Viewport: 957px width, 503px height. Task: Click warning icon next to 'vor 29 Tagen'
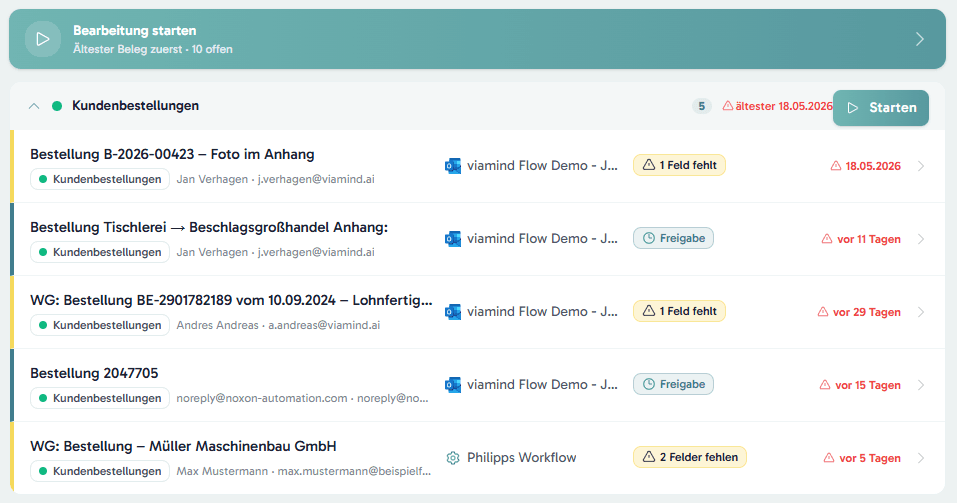click(823, 312)
